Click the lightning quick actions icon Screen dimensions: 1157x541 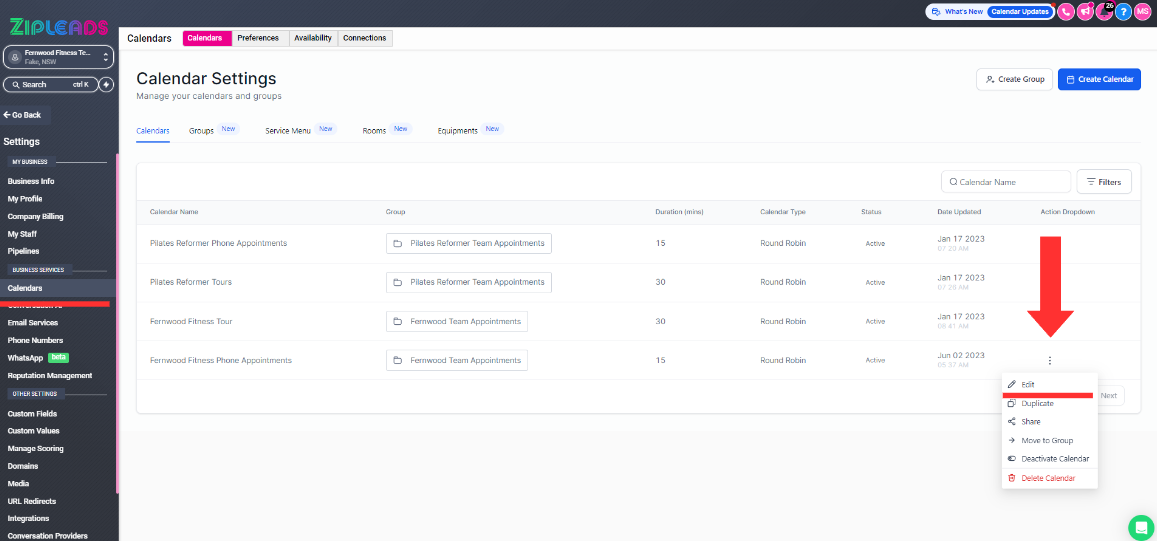coord(106,85)
